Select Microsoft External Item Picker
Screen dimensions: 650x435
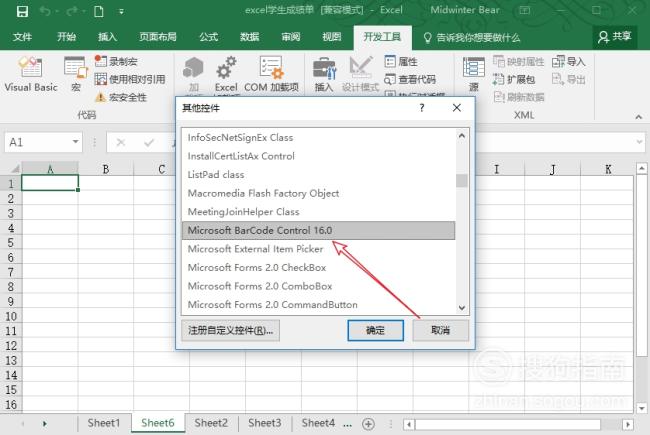[318, 249]
